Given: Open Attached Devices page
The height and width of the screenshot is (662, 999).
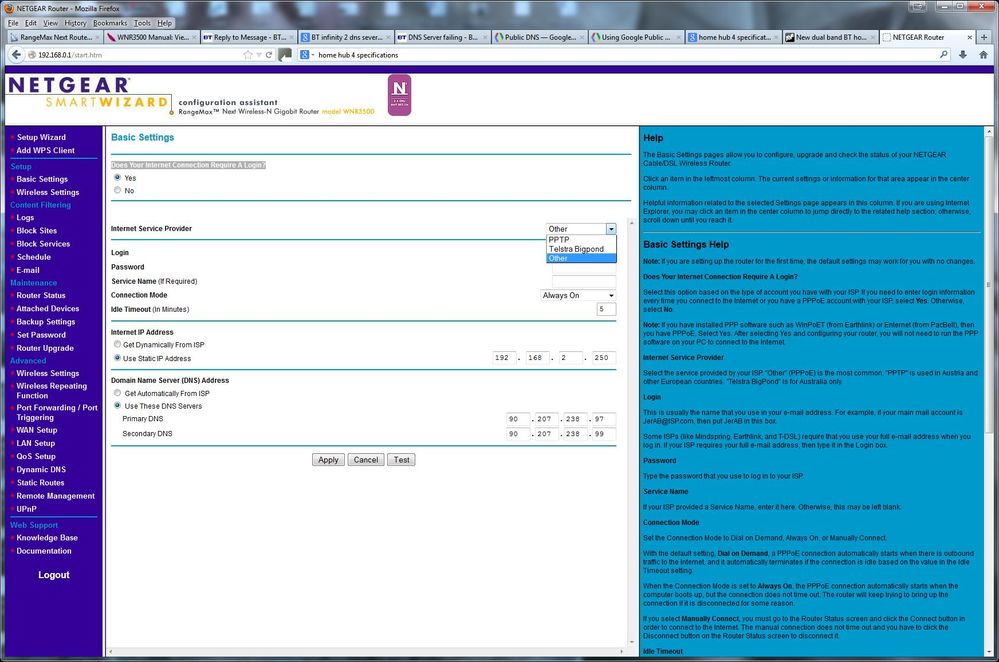Looking at the screenshot, I should 48,308.
